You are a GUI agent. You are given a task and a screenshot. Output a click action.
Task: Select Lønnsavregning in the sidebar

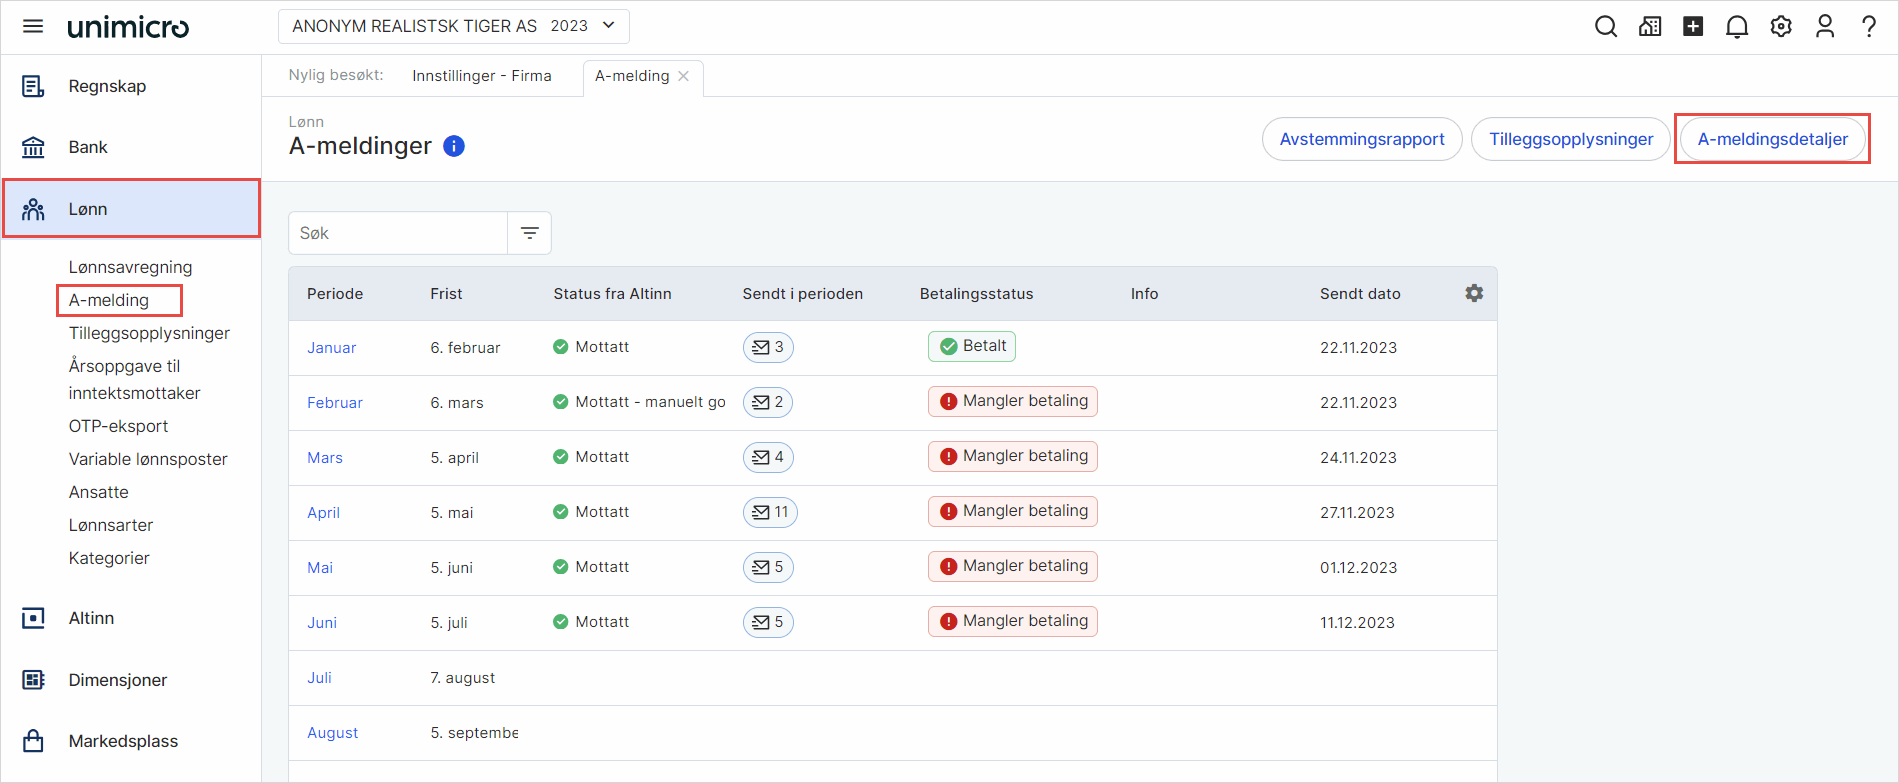tap(130, 267)
